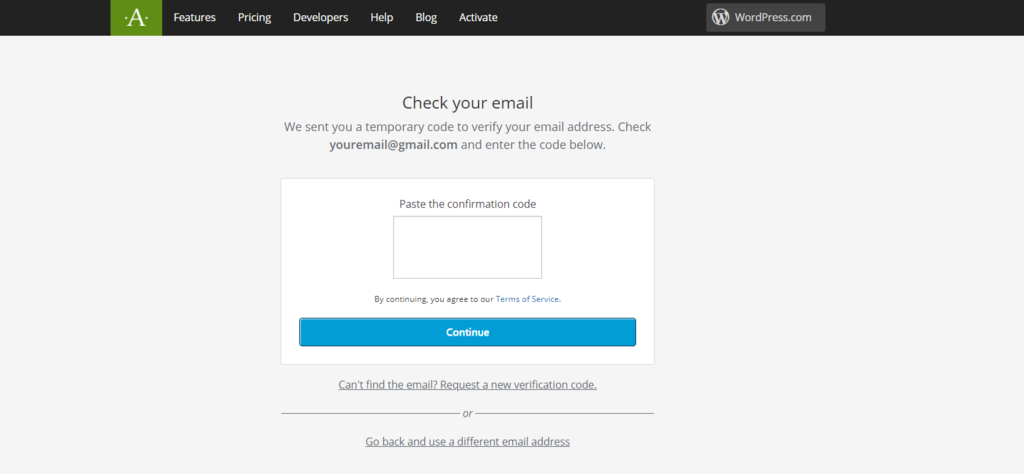Open the Features menu item
This screenshot has height=474, width=1024.
coord(194,17)
